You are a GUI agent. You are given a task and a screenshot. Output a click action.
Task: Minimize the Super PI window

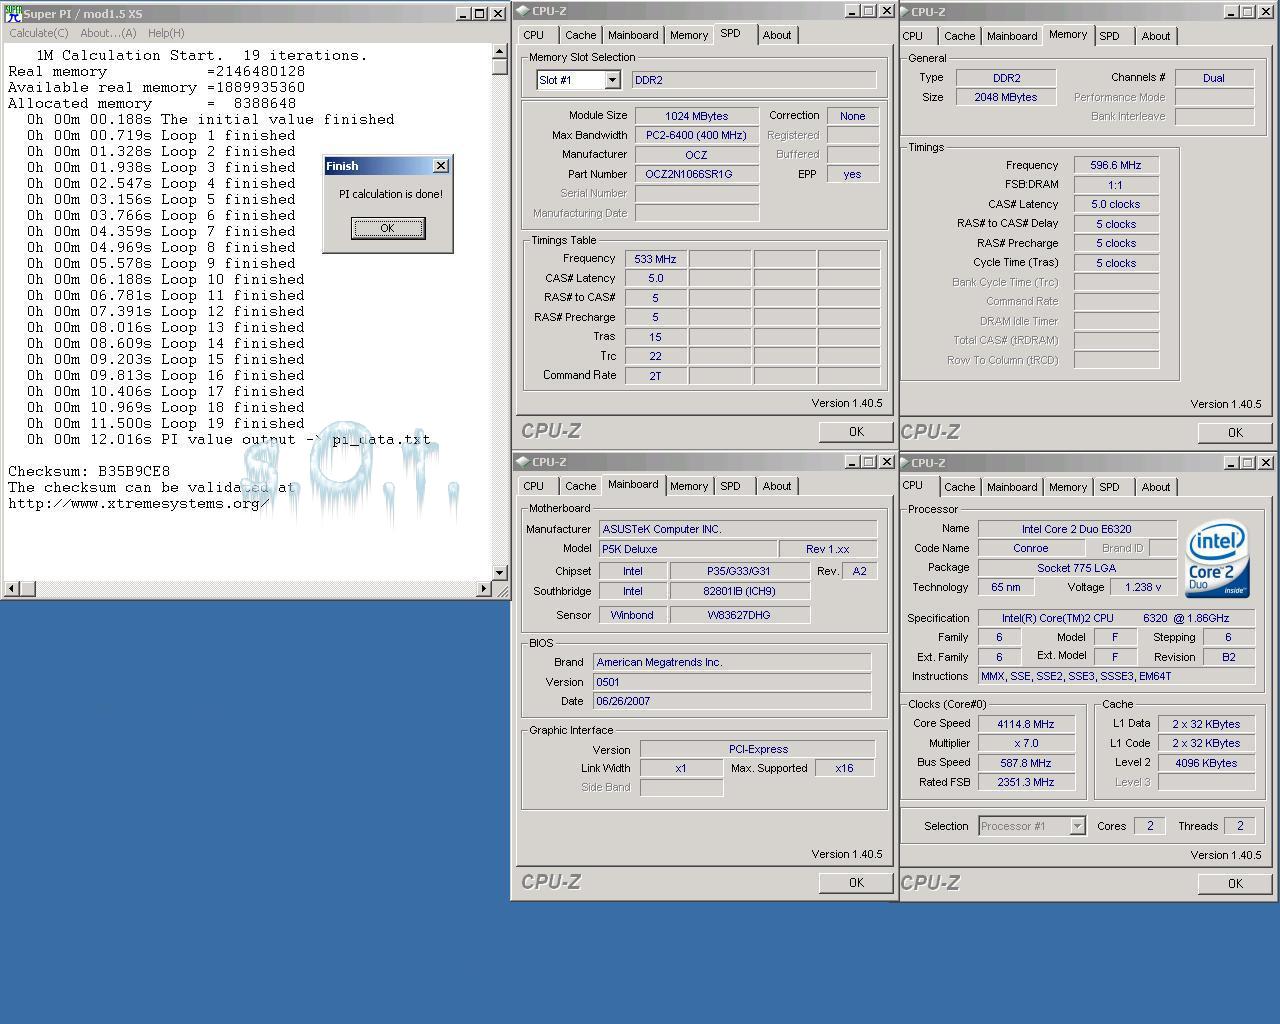pyautogui.click(x=463, y=14)
